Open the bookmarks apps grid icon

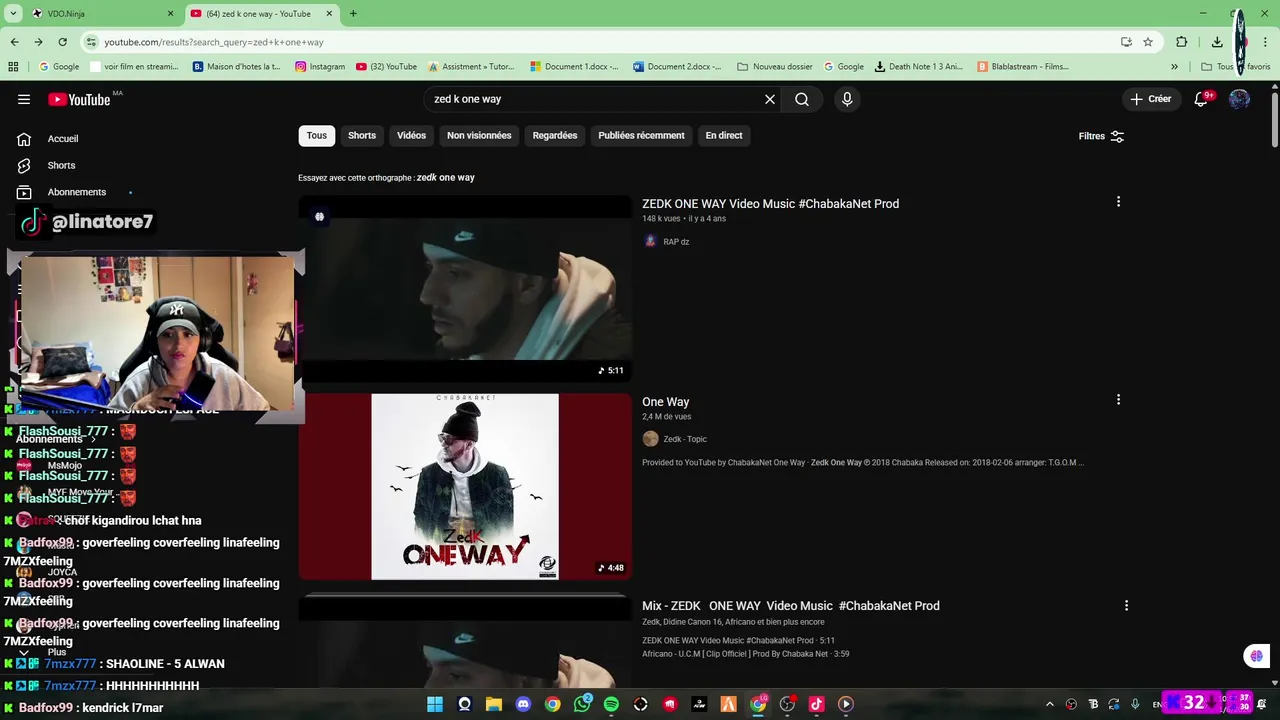[x=13, y=67]
